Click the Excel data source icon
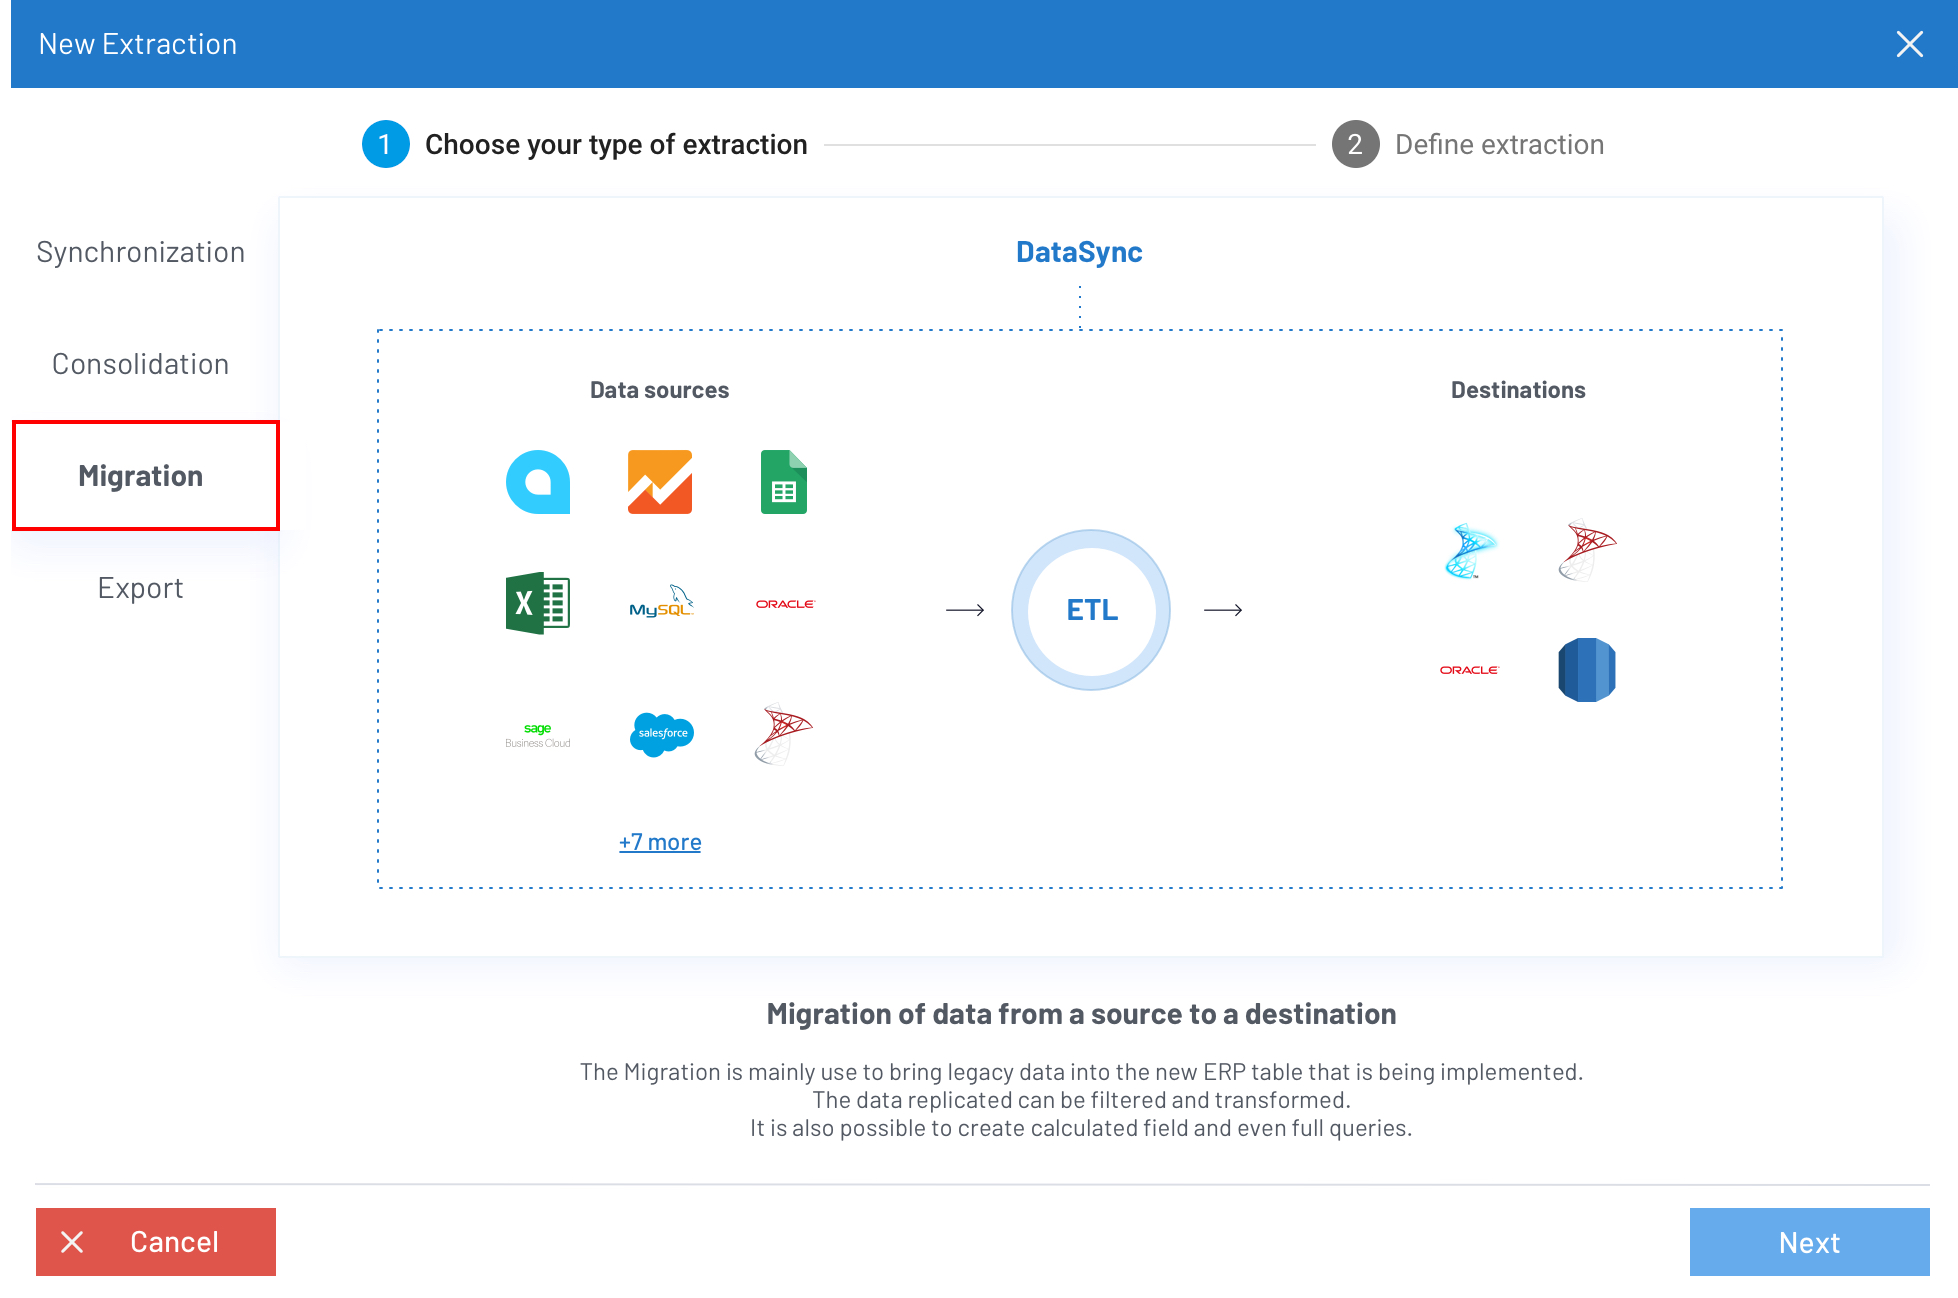The height and width of the screenshot is (1298, 1958). (538, 603)
